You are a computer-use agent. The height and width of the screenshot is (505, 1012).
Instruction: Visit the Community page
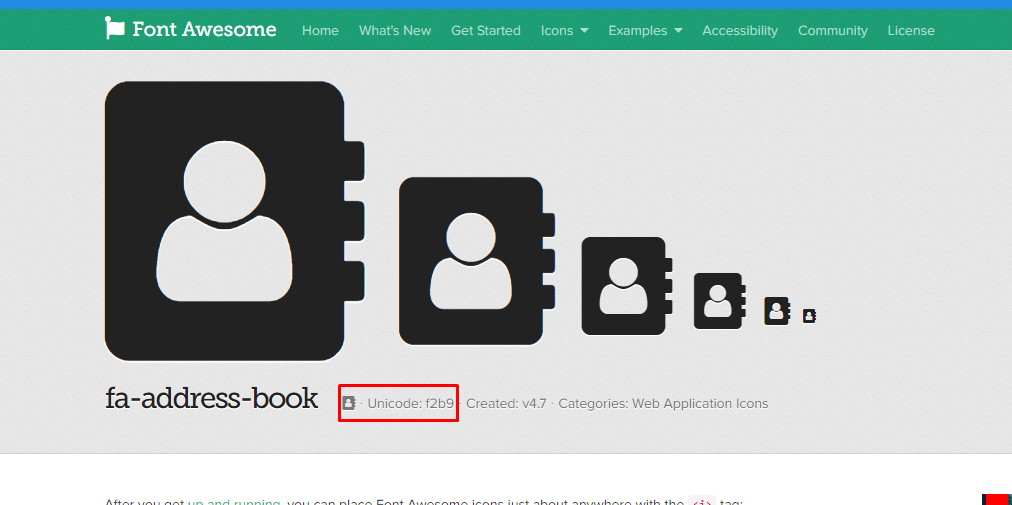832,30
